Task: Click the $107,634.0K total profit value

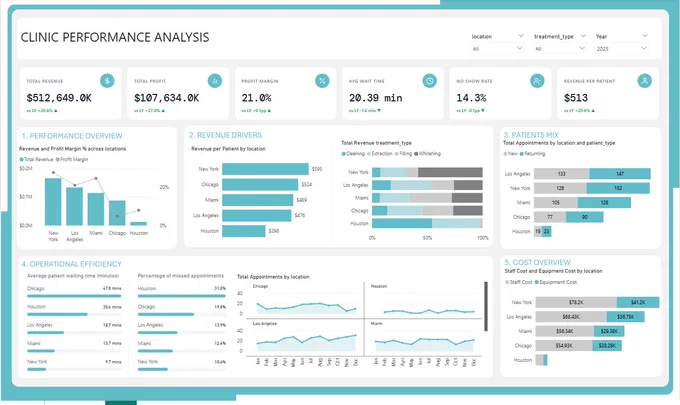Action: coord(167,98)
